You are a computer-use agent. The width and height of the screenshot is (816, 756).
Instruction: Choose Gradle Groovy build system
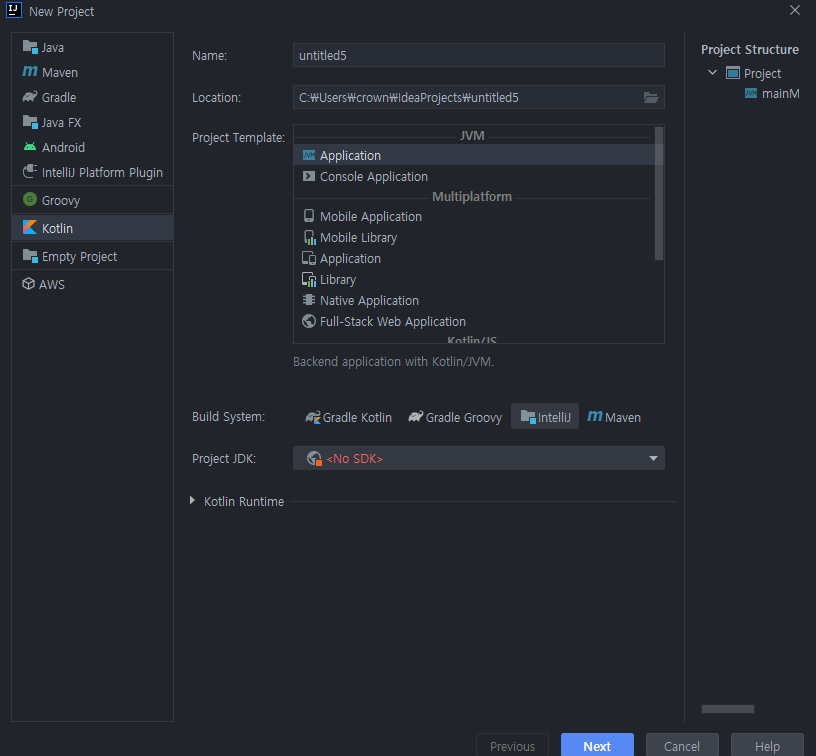point(455,417)
